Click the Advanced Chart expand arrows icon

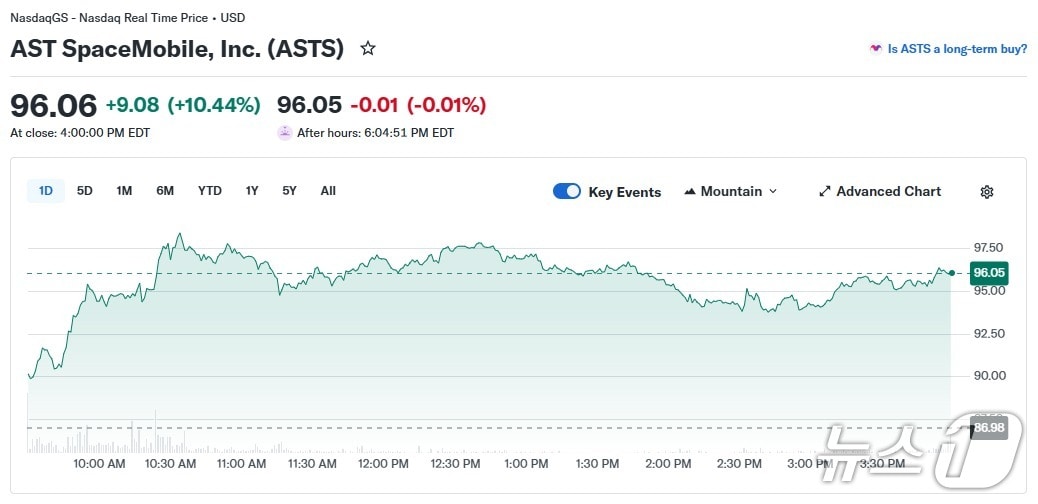[x=825, y=192]
